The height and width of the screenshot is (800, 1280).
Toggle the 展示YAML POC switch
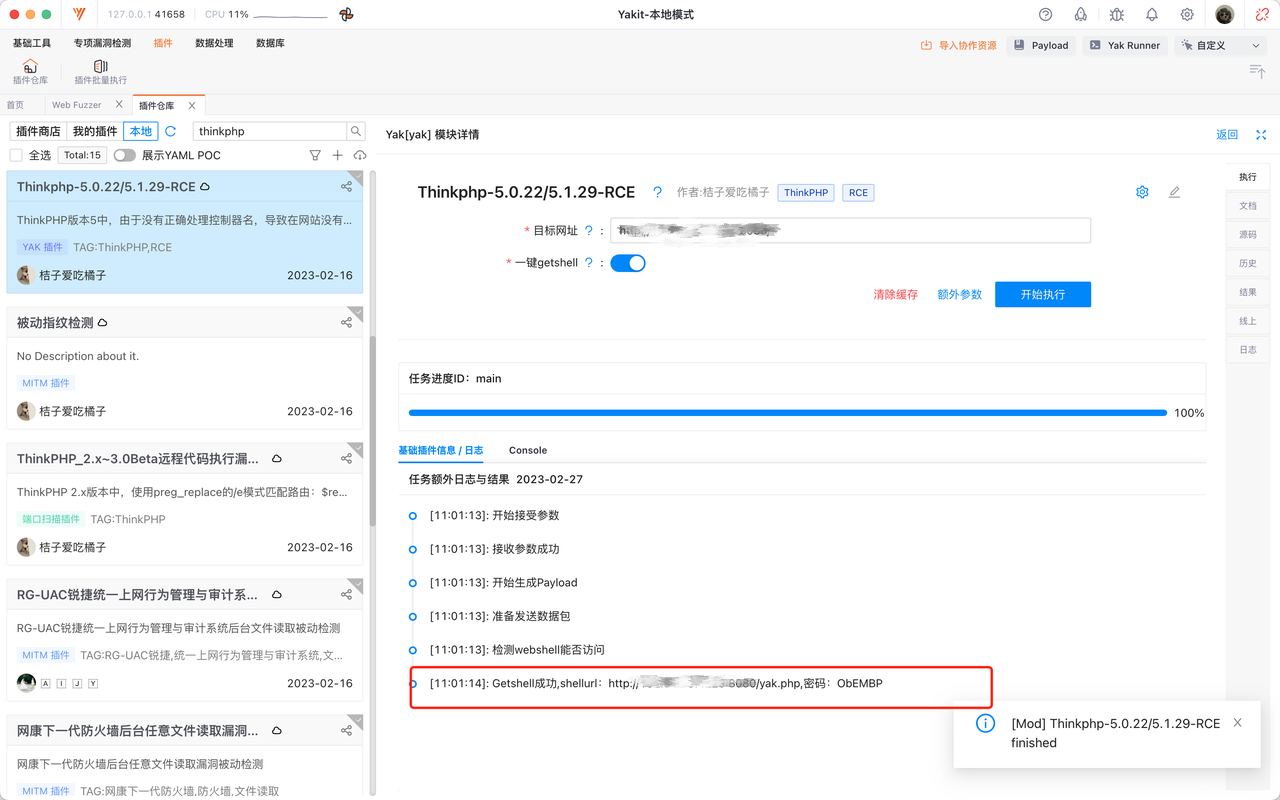[125, 155]
